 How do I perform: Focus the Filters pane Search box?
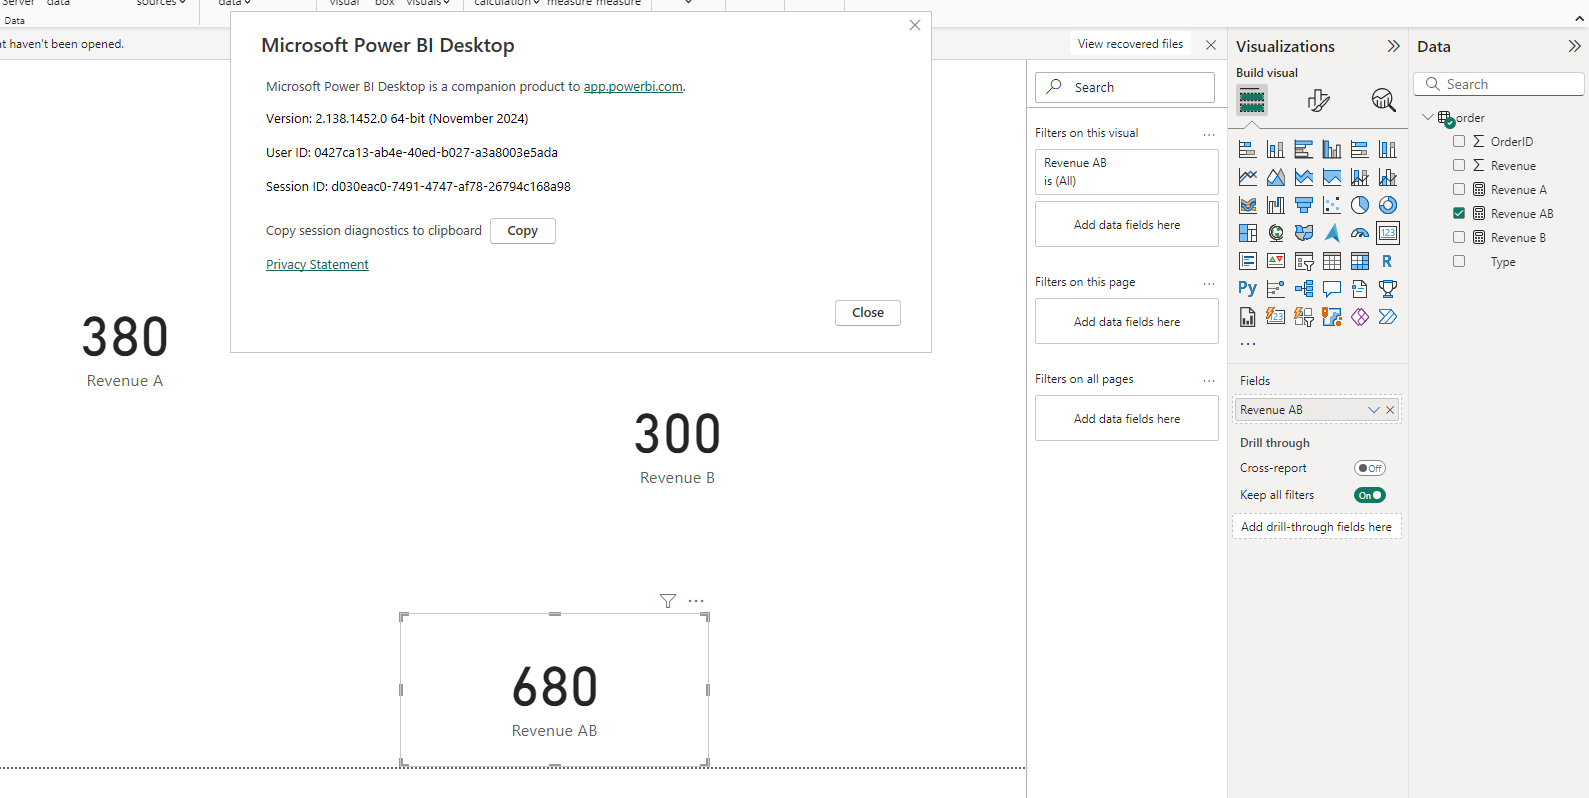1125,87
